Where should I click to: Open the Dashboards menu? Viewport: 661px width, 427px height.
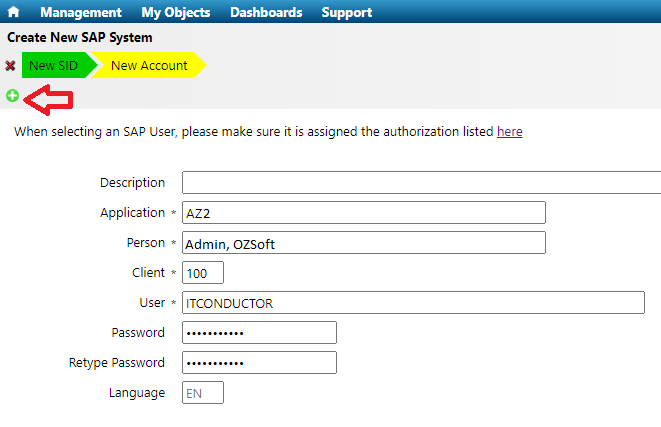[266, 12]
